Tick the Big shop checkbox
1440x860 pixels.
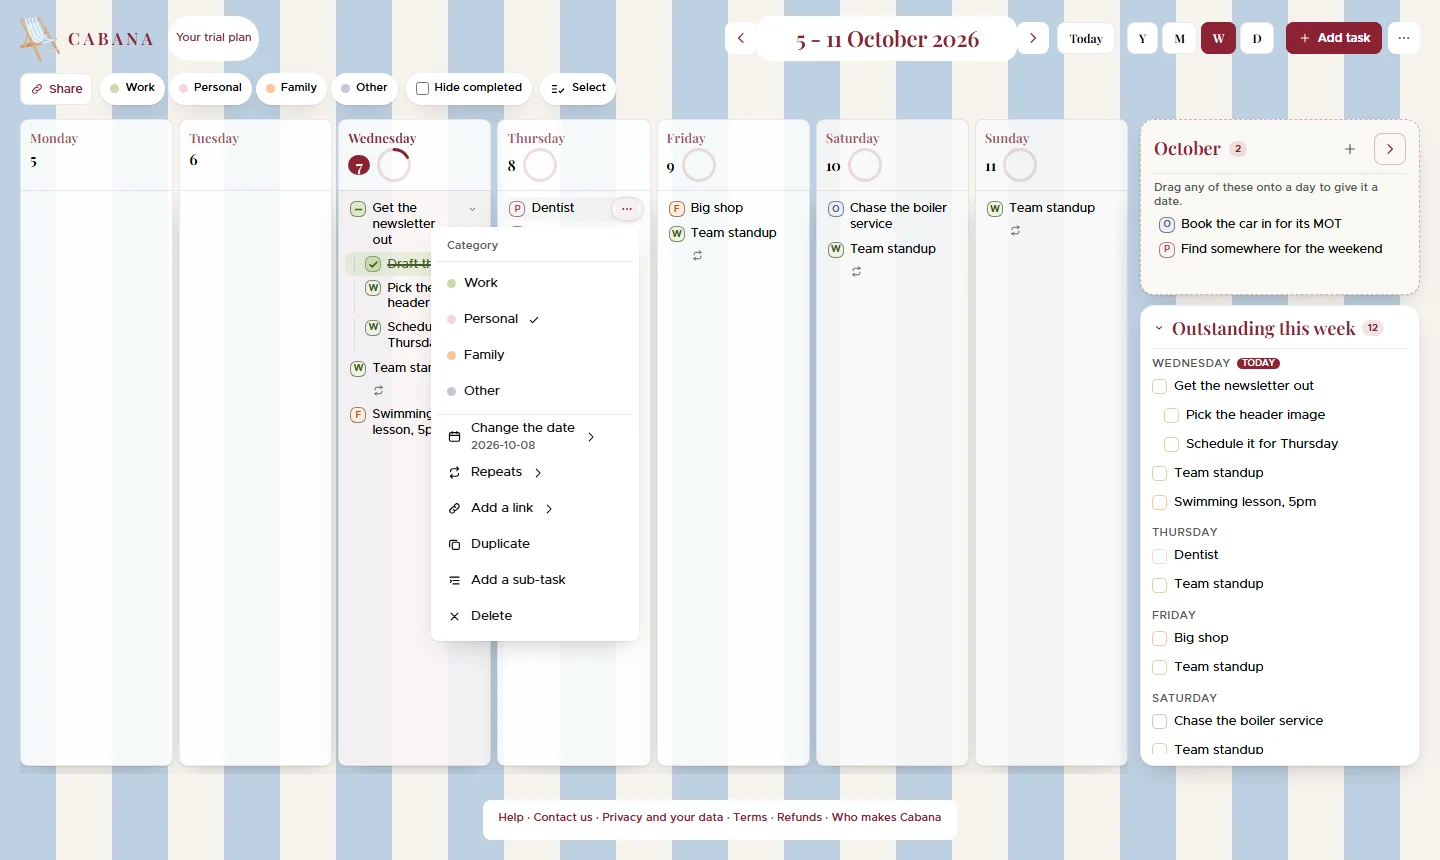click(x=1160, y=638)
